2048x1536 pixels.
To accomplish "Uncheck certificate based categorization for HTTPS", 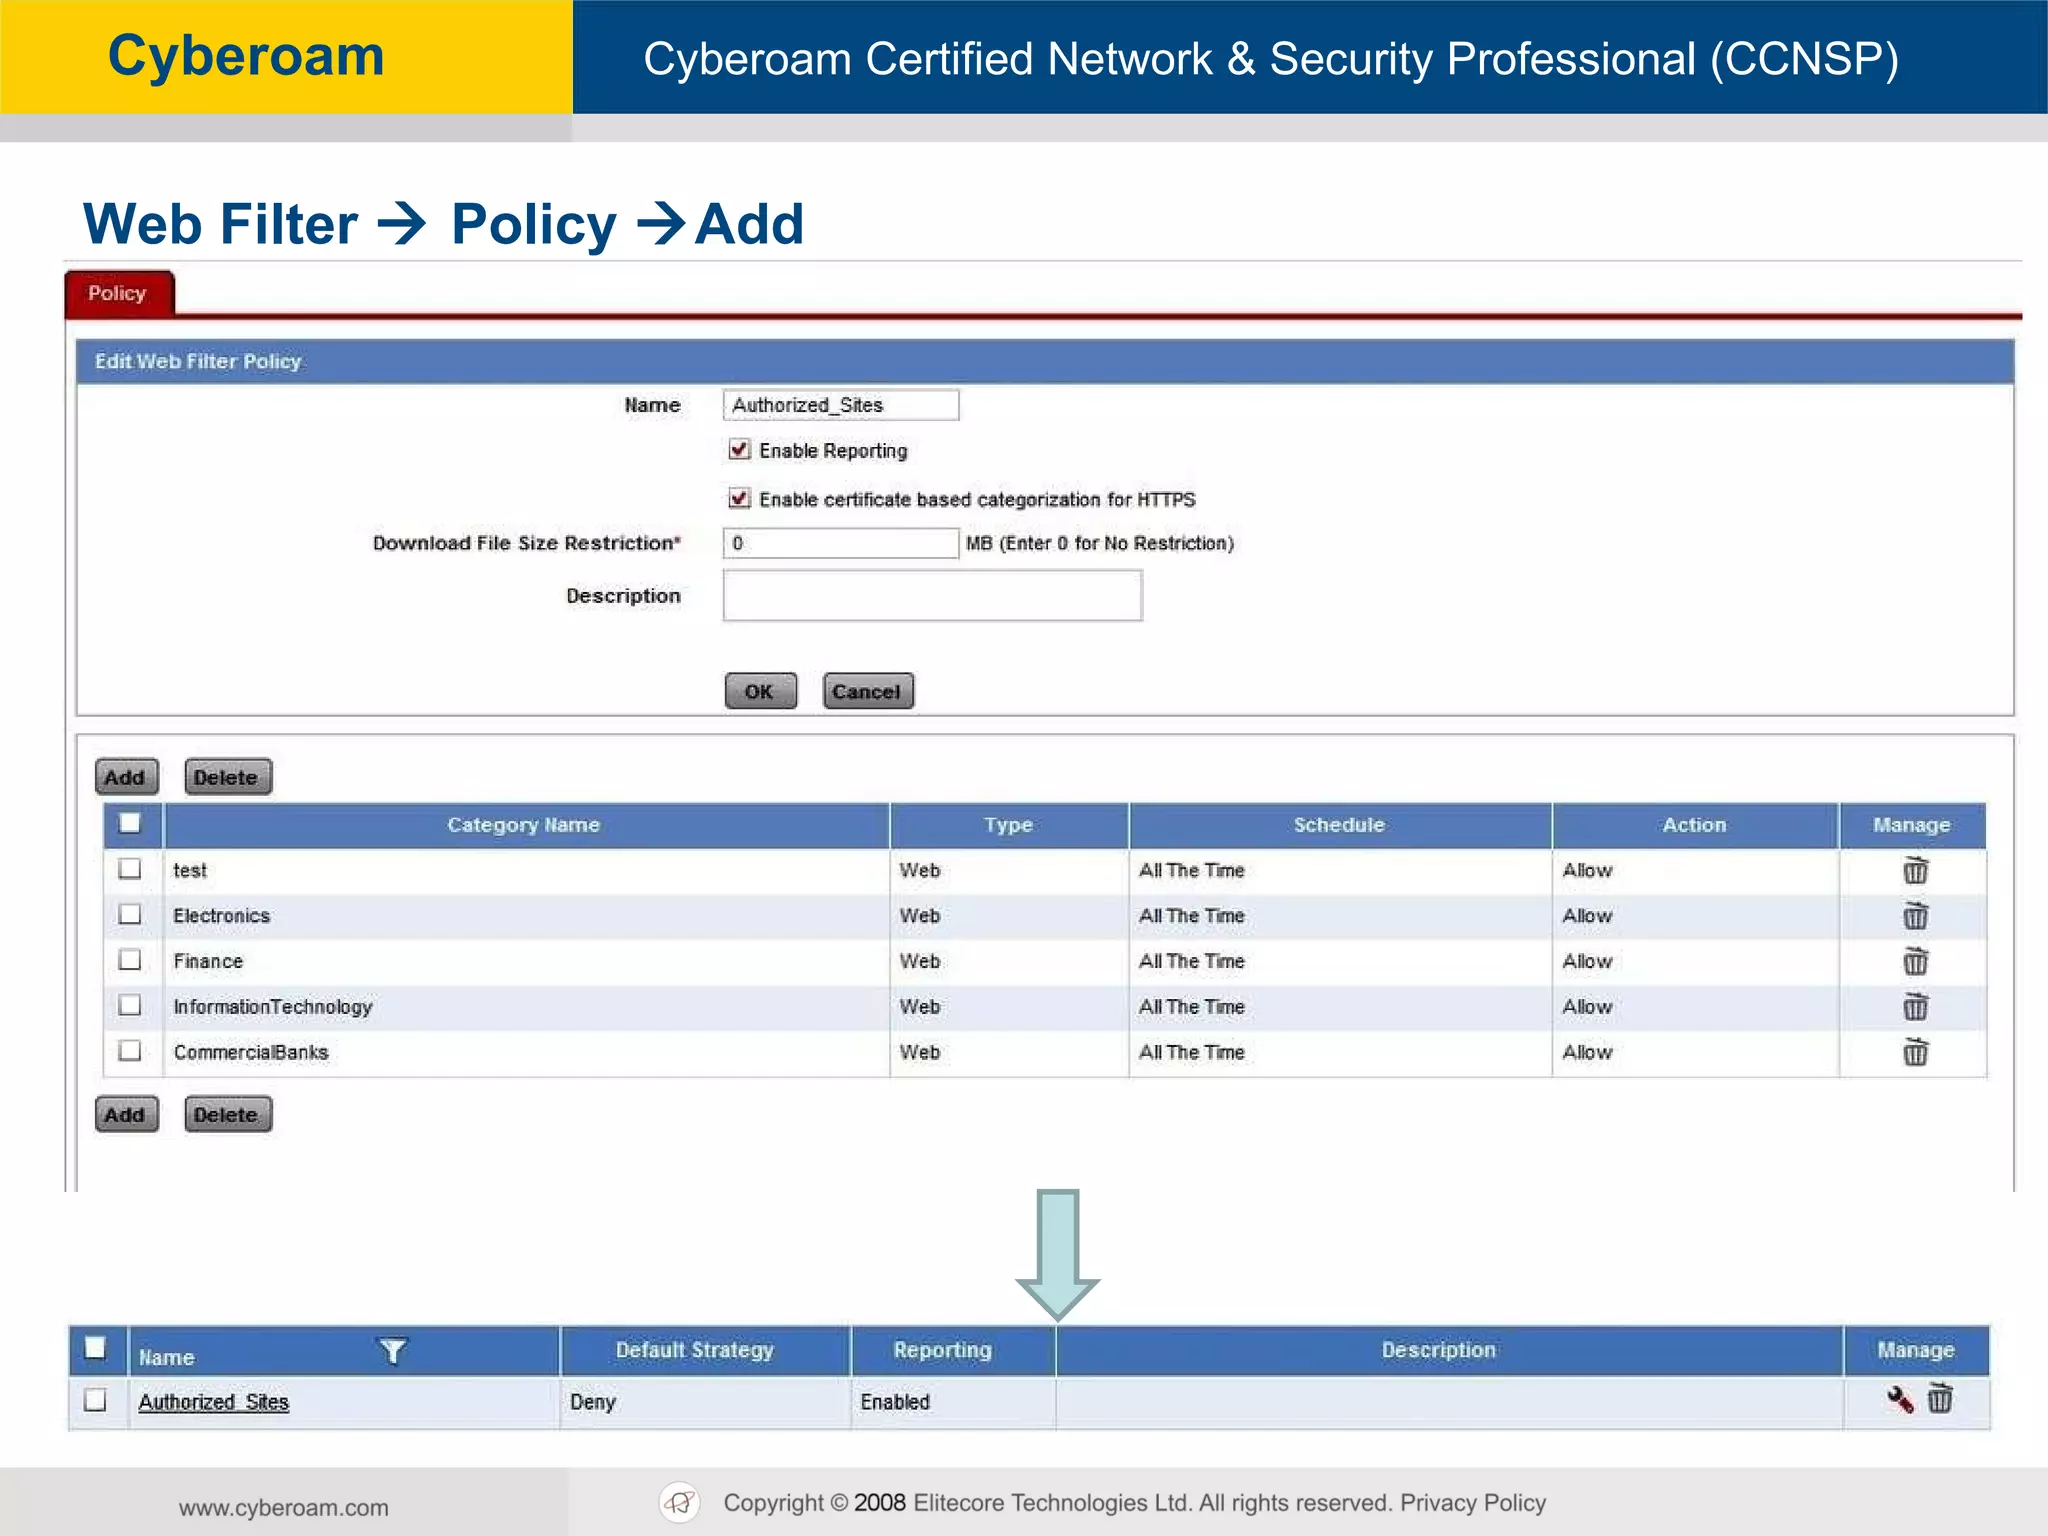I will click(739, 498).
